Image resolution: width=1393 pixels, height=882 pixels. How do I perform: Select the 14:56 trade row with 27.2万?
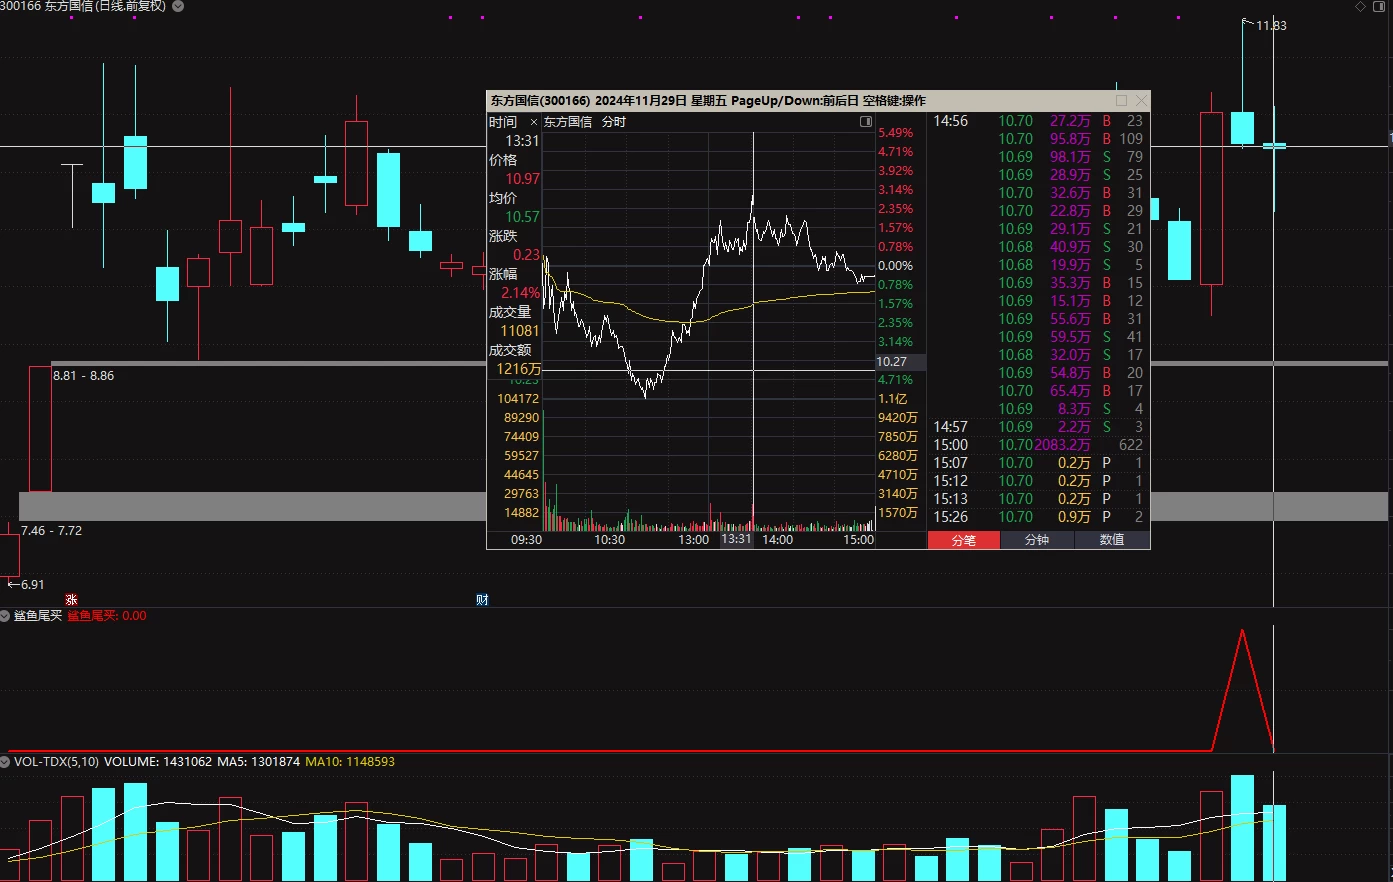pos(1038,121)
